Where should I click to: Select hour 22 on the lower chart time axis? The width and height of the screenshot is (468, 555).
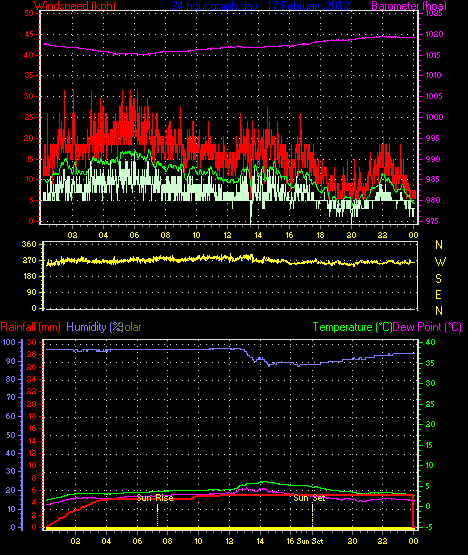tap(382, 541)
